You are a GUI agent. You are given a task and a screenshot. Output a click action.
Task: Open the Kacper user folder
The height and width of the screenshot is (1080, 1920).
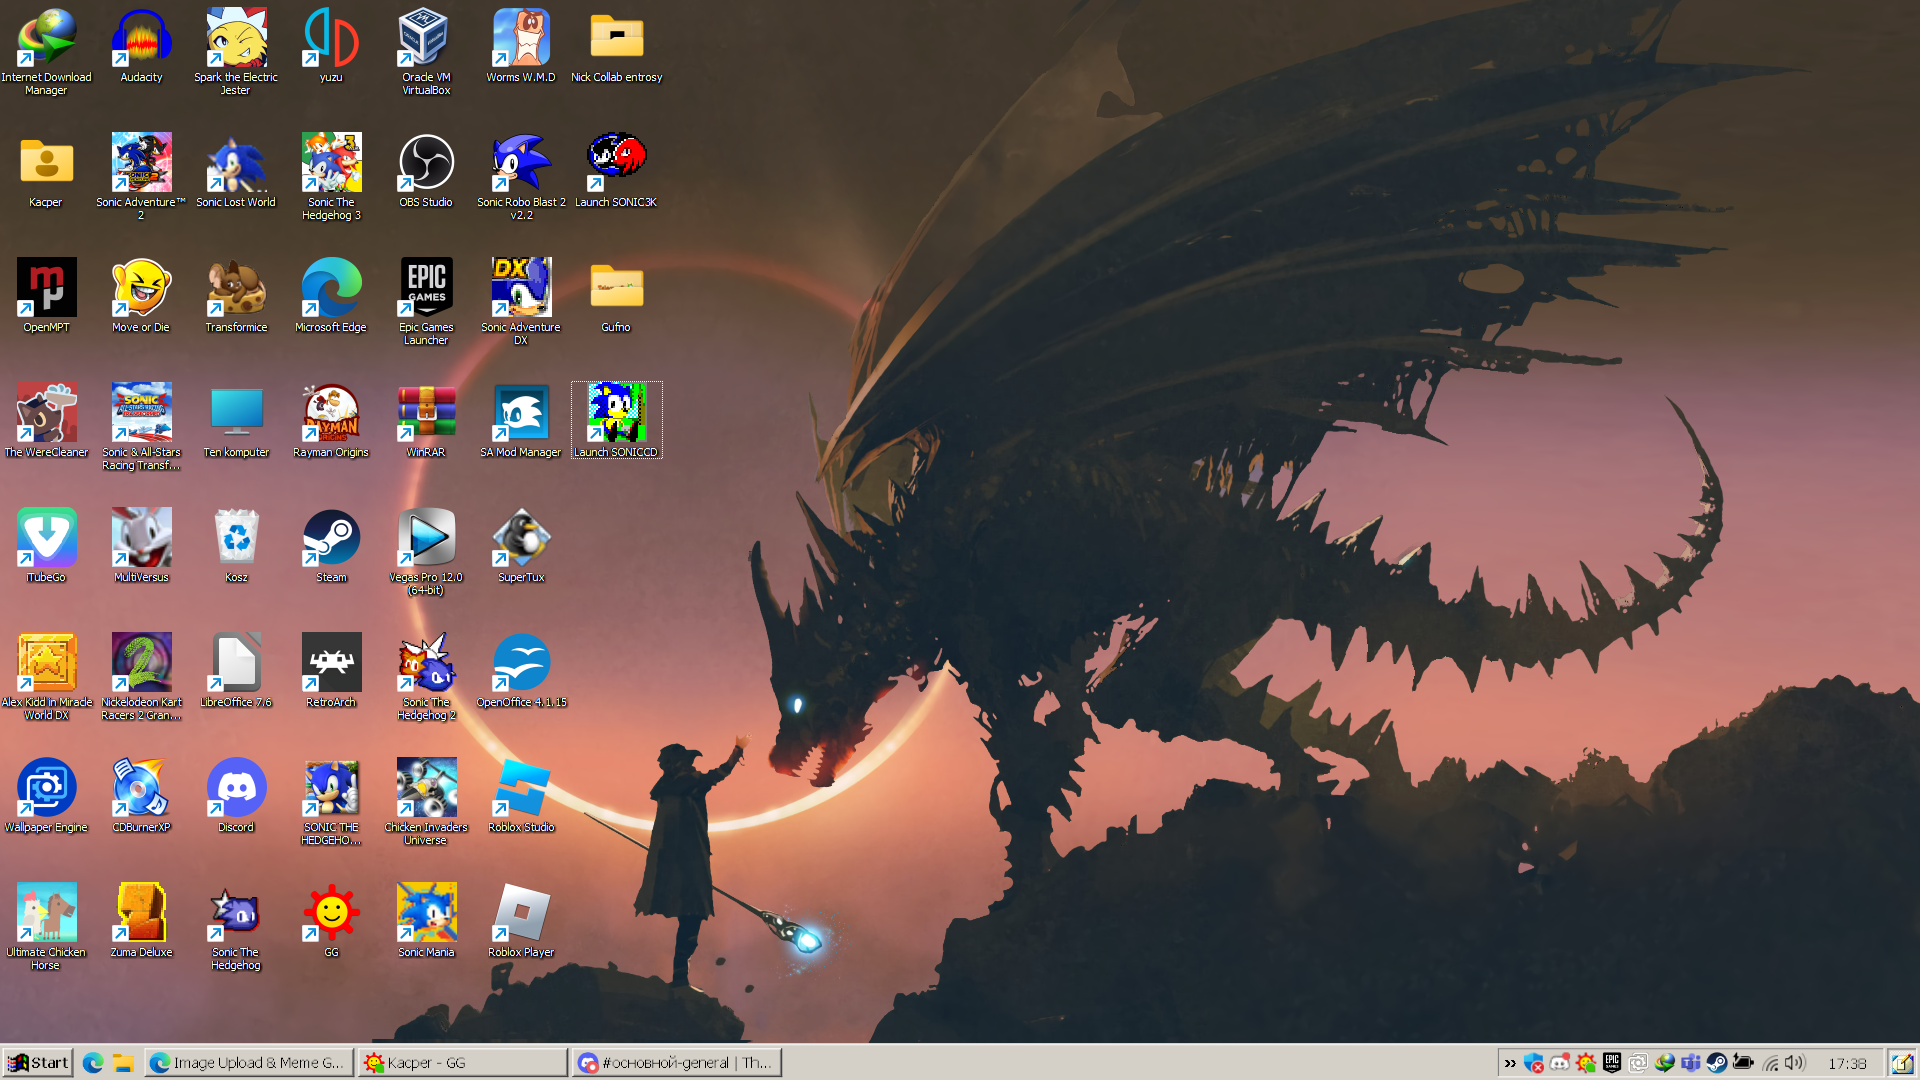(x=46, y=171)
